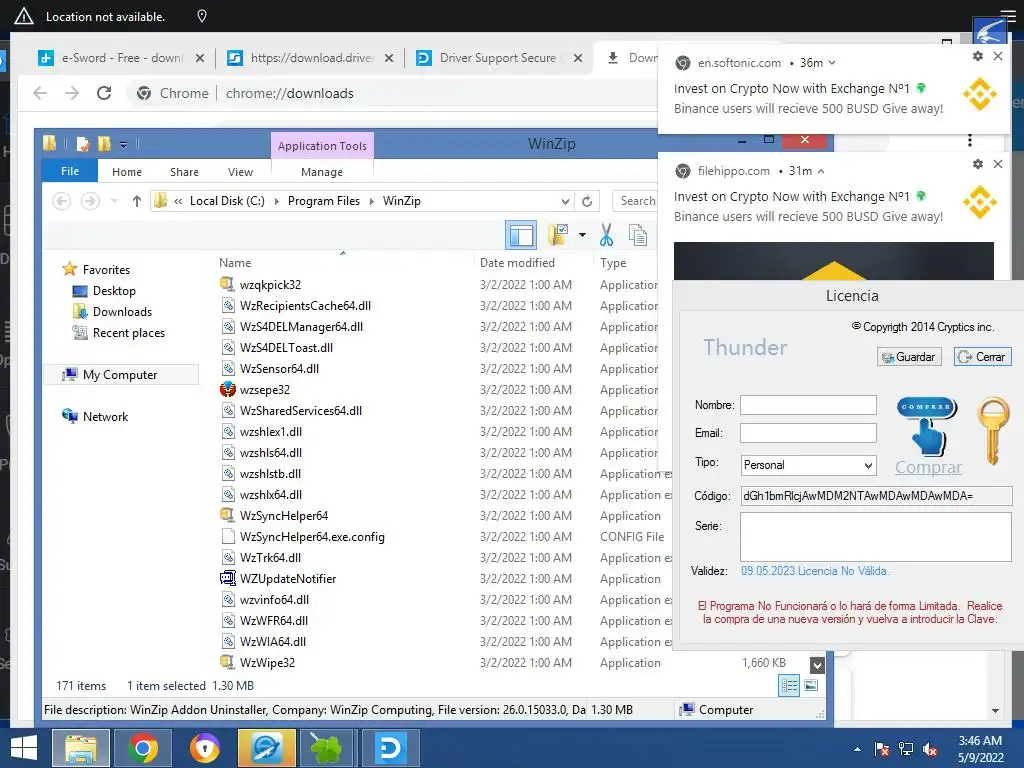Open the Share ribbon tab

(x=184, y=172)
